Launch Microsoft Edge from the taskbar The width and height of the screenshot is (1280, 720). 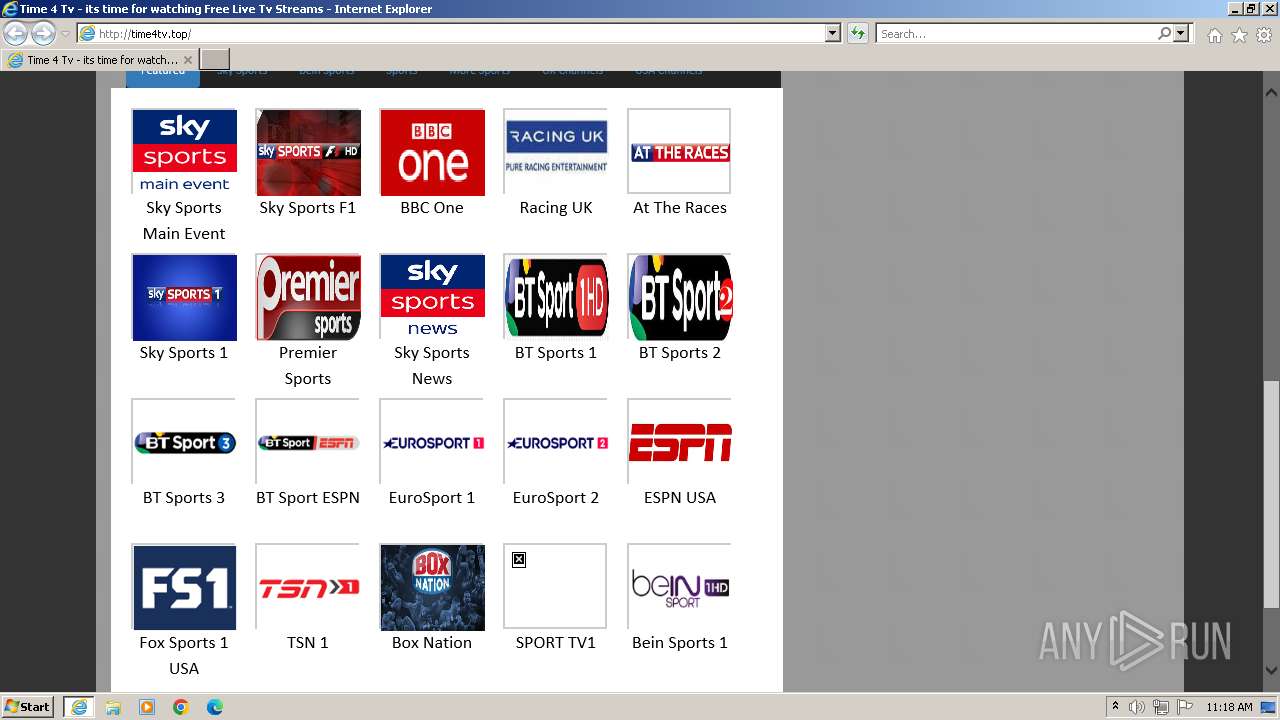(215, 707)
